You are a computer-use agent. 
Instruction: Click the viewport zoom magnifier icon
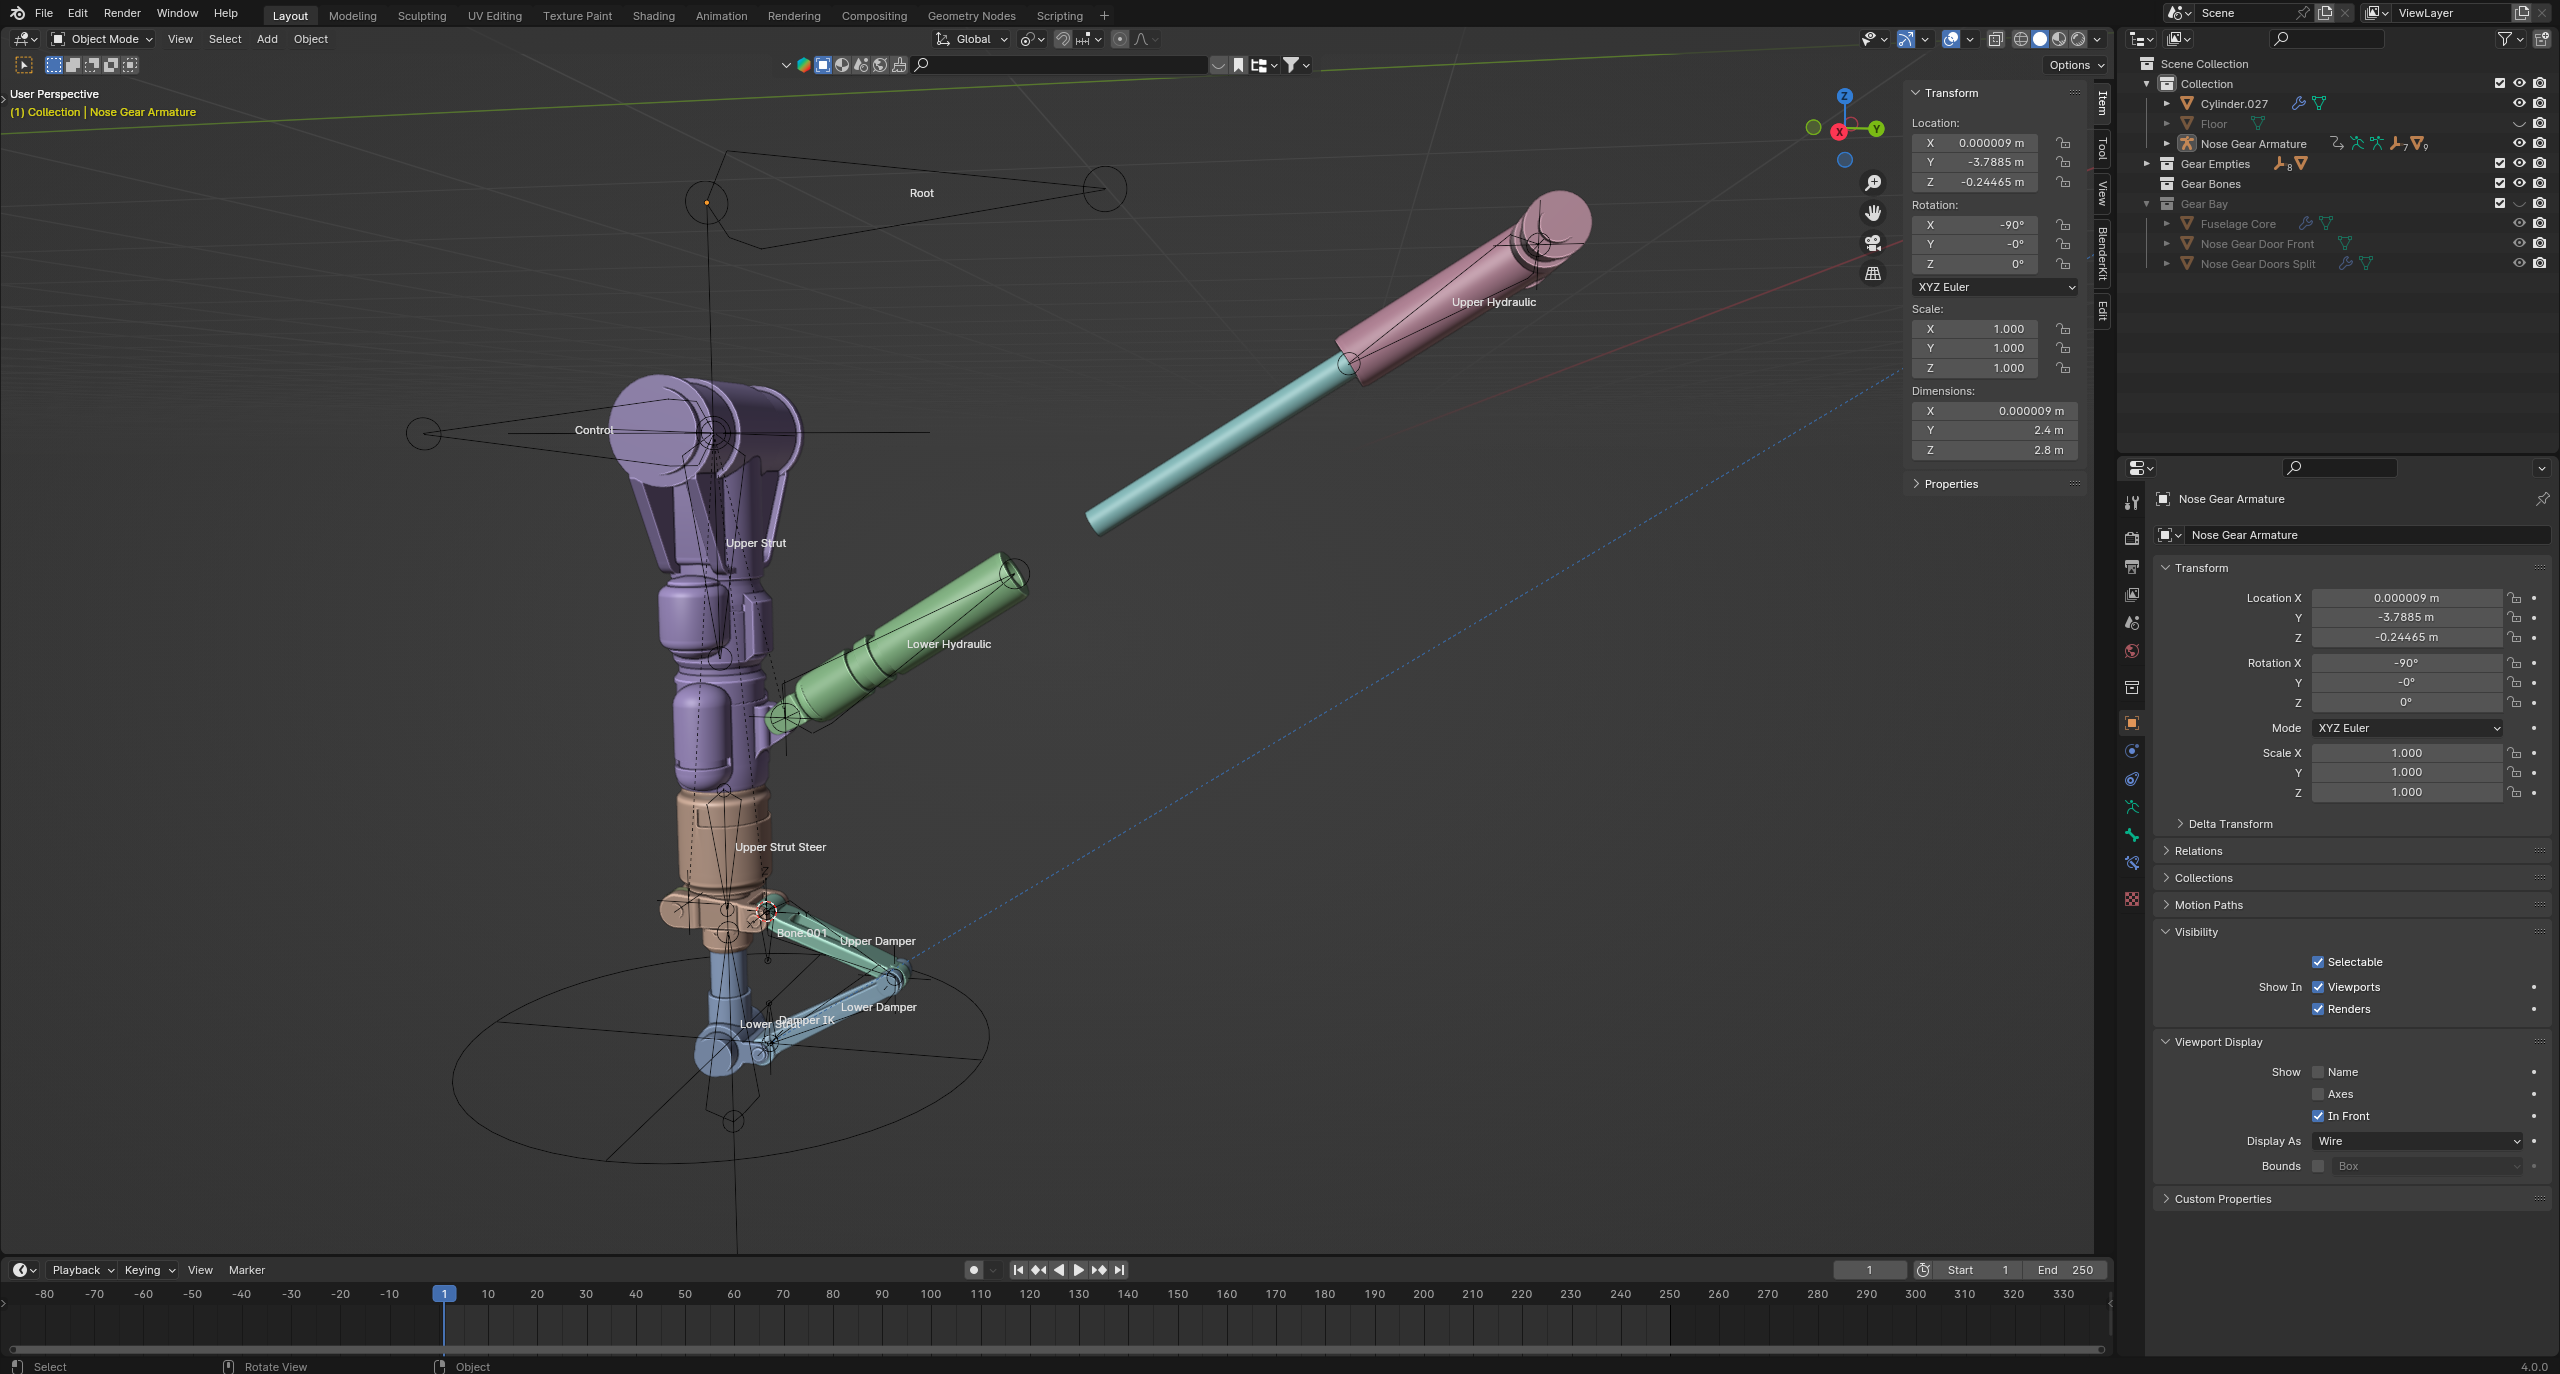pos(1873,183)
